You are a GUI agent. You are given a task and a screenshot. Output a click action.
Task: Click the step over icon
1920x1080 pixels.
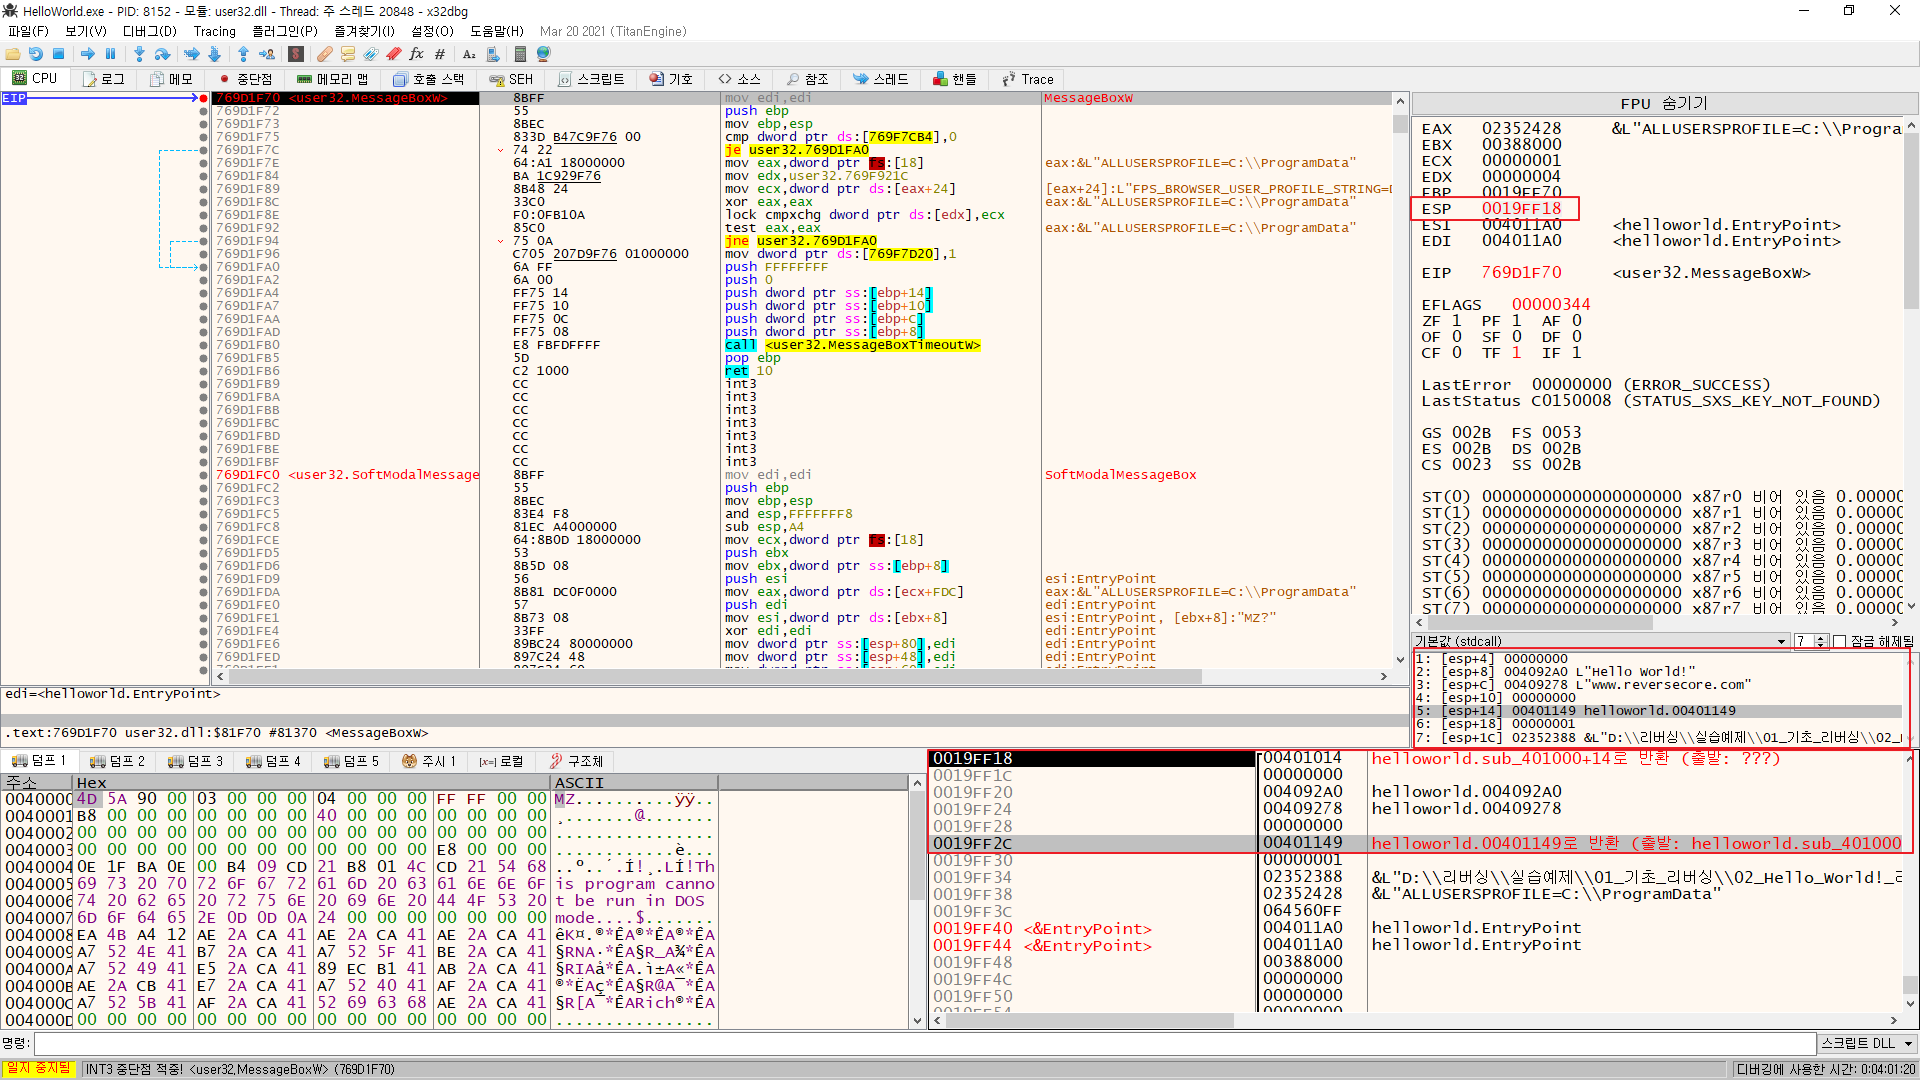pyautogui.click(x=162, y=54)
